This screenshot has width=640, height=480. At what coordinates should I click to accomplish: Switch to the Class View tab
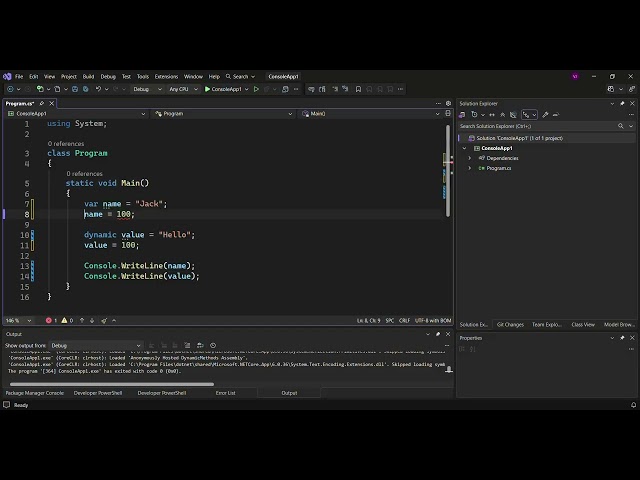pos(583,324)
